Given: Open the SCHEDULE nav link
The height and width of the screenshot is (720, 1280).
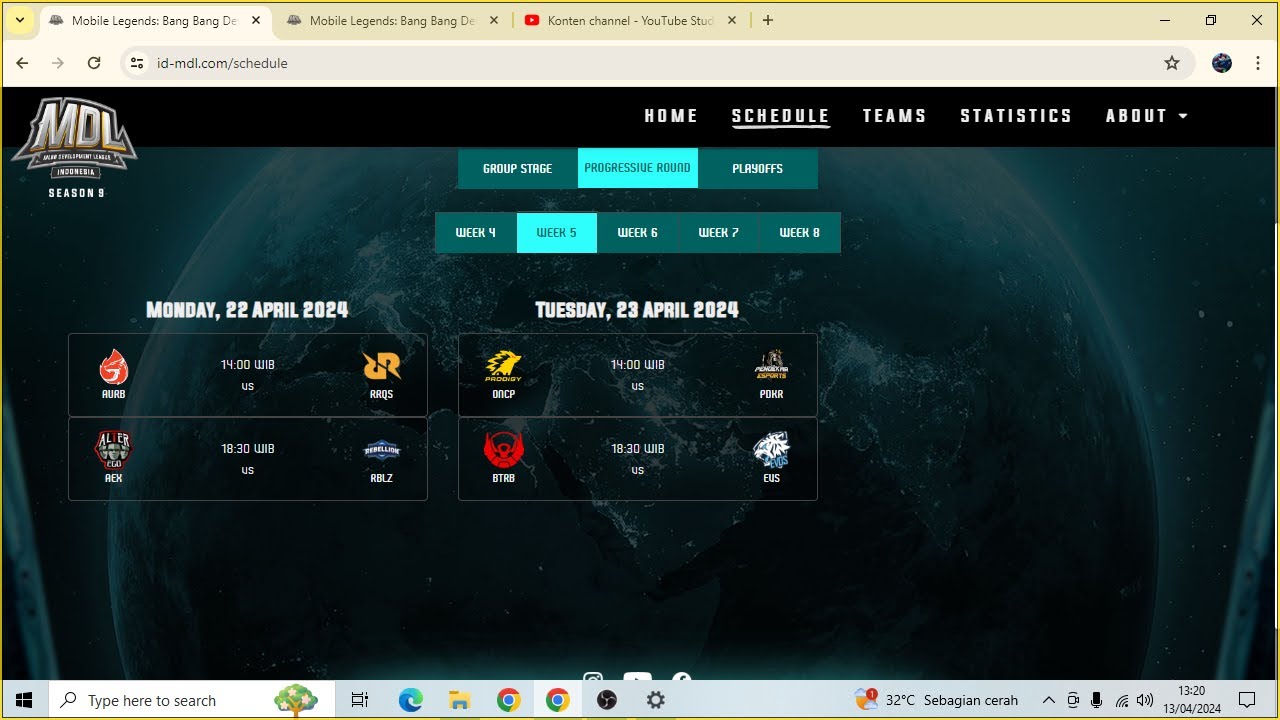Looking at the screenshot, I should point(781,116).
